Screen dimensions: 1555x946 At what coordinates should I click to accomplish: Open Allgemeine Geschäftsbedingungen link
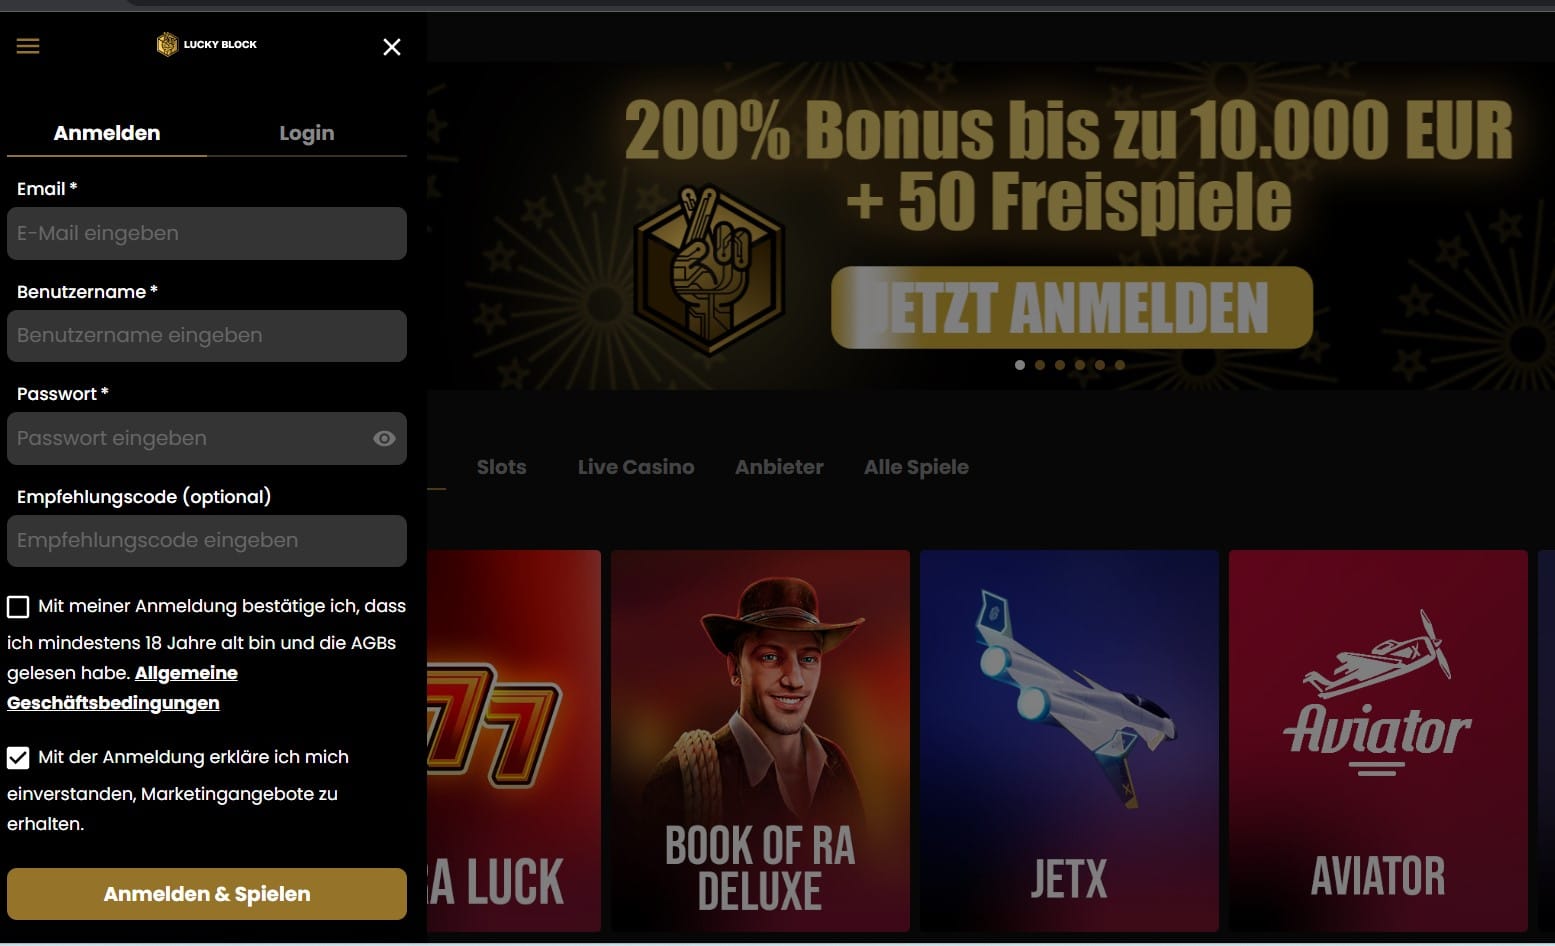123,688
